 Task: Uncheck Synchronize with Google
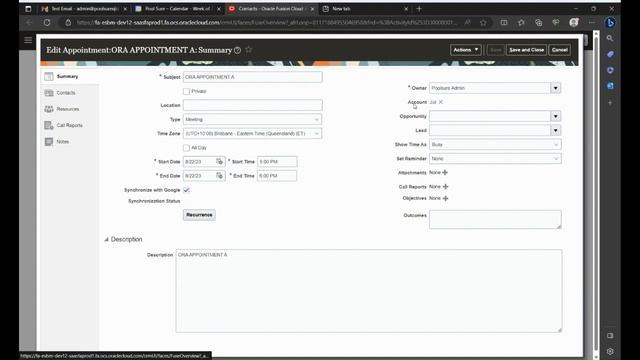pos(187,190)
